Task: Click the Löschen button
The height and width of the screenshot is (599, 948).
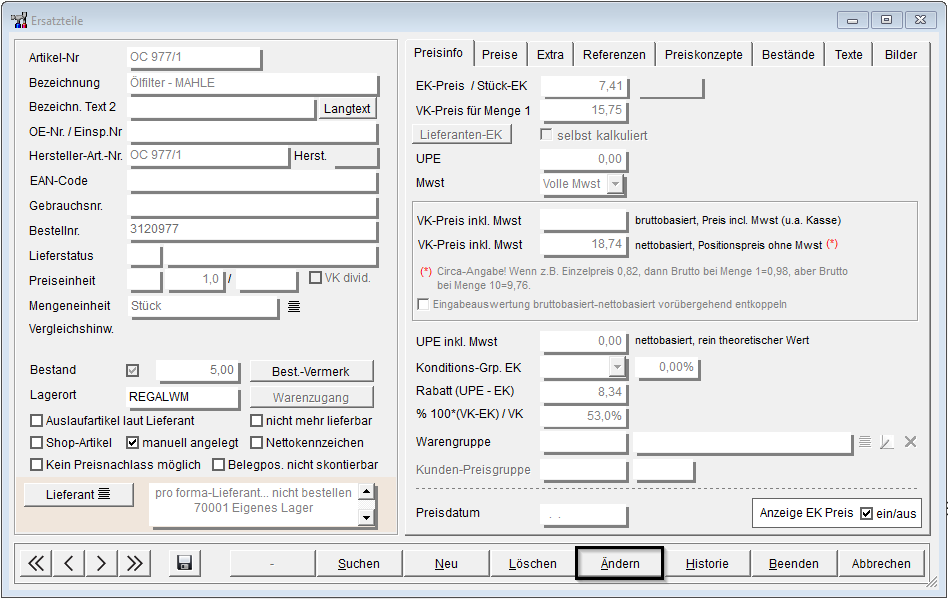Action: 533,563
